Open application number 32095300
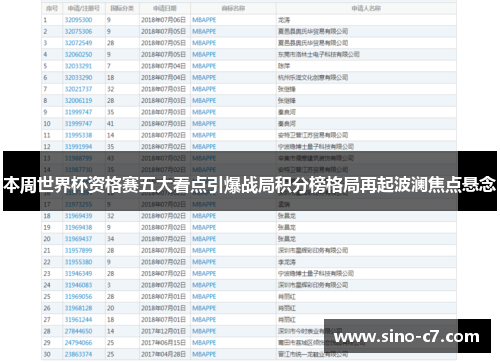The width and height of the screenshot is (500, 362). tap(78, 20)
